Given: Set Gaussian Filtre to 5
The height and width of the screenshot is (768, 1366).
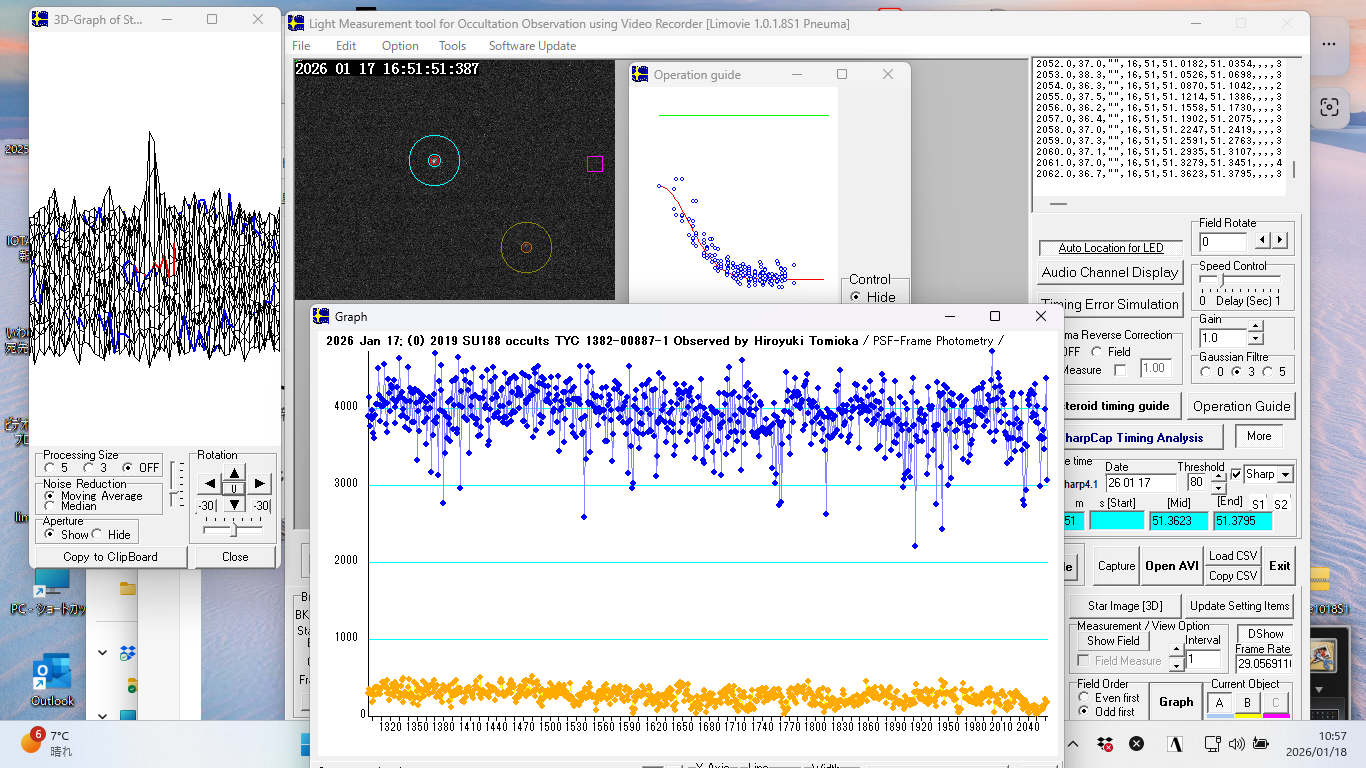Looking at the screenshot, I should [1268, 372].
